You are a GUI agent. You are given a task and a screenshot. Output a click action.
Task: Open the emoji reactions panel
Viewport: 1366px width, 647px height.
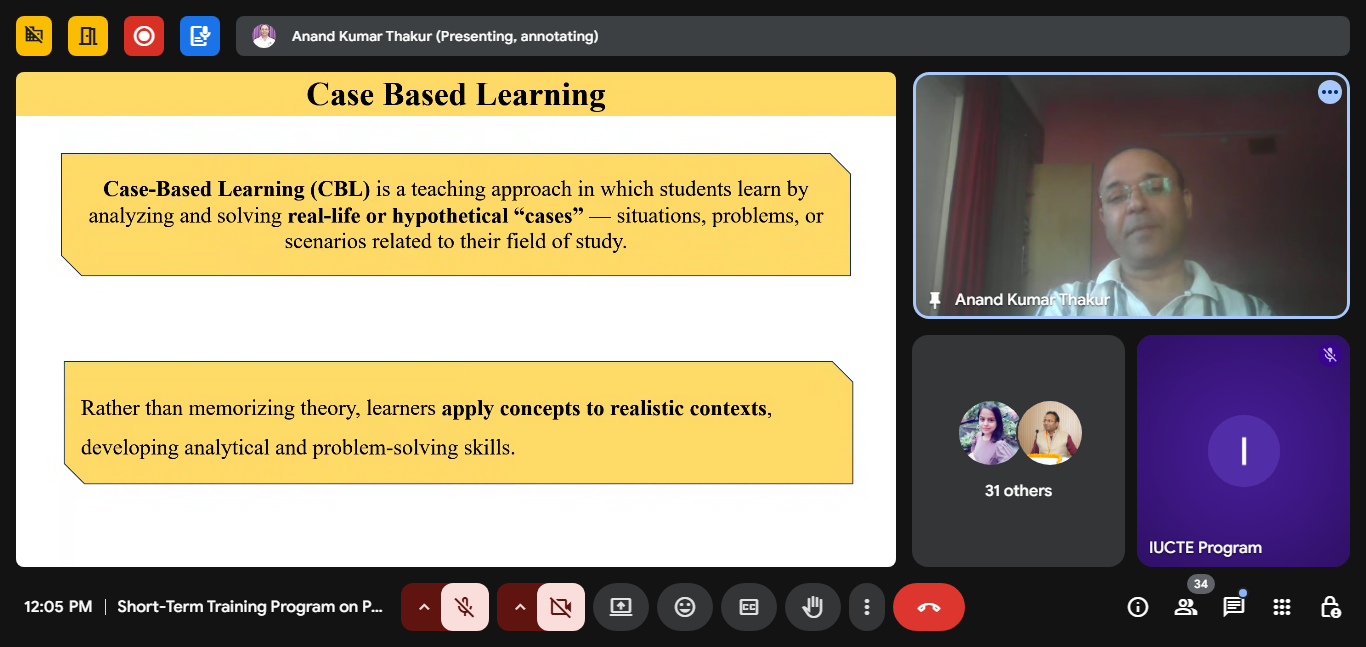click(x=685, y=607)
